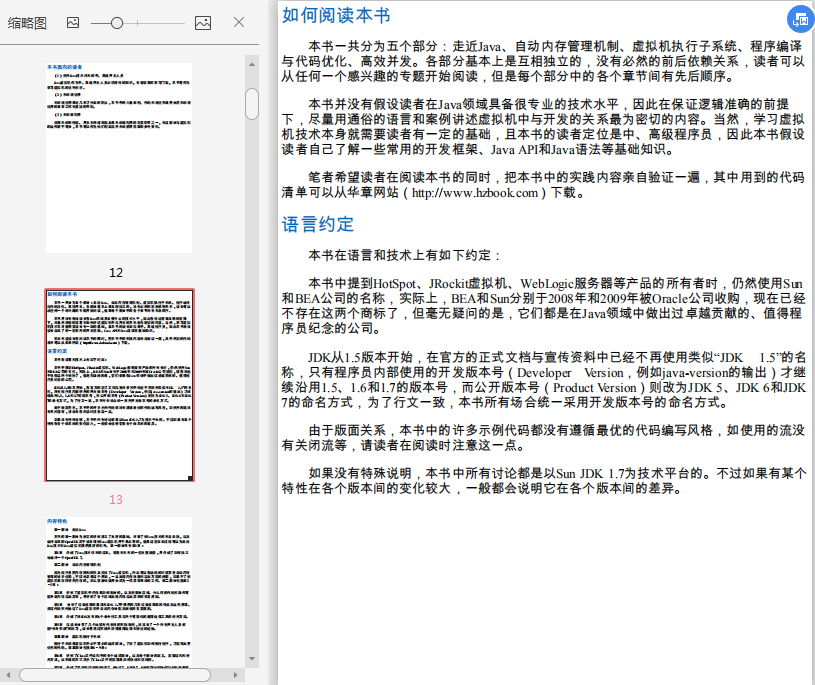Click the page number label 12
815x685 pixels.
pyautogui.click(x=116, y=272)
